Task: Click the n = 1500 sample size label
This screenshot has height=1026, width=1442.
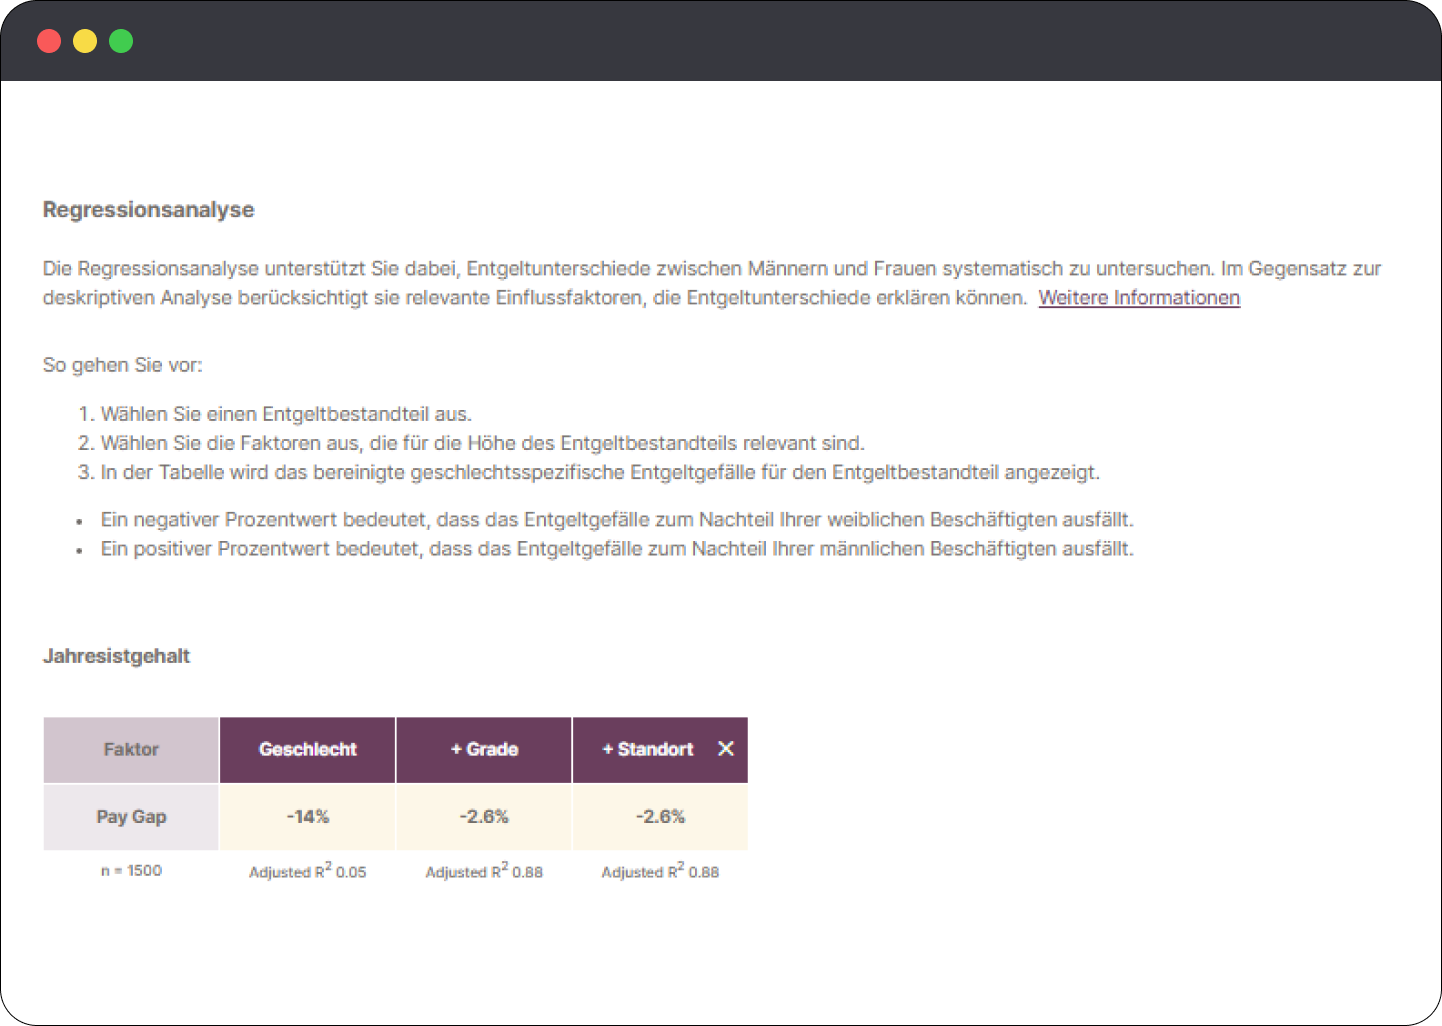Action: pos(131,871)
